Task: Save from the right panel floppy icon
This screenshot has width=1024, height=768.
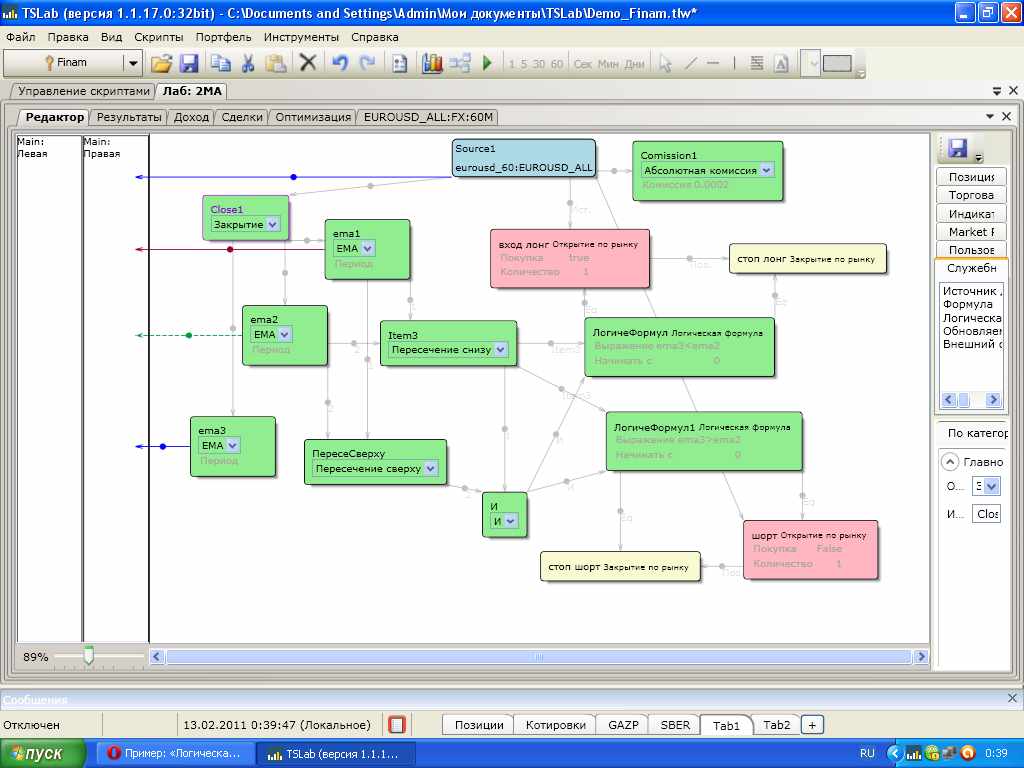Action: tap(957, 148)
